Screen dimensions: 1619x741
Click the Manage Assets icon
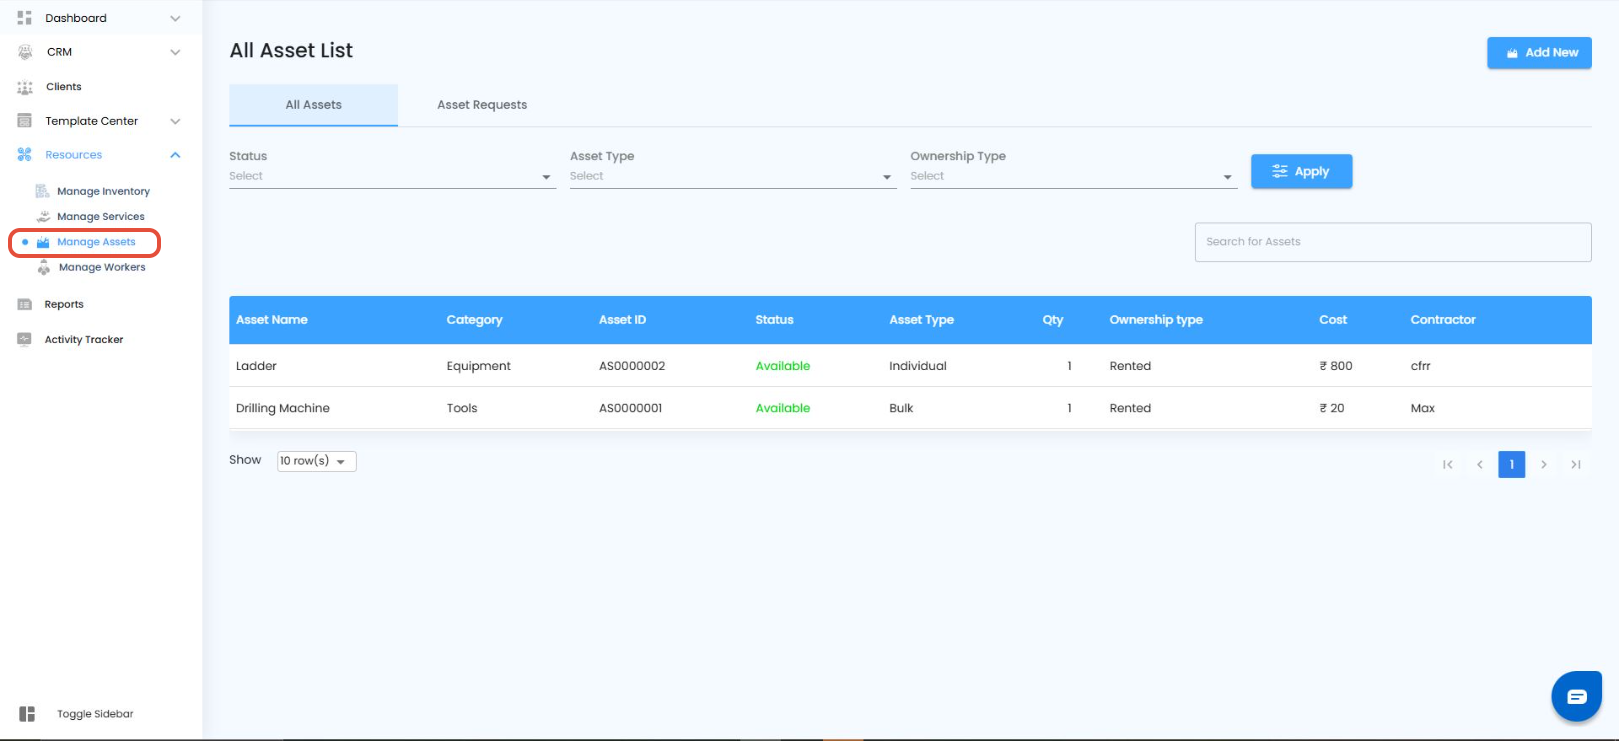point(43,242)
